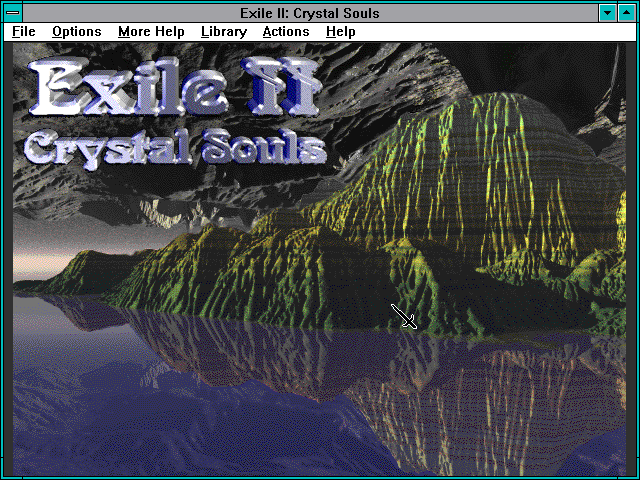Open the More Help menu
The image size is (640, 480).
(x=151, y=32)
